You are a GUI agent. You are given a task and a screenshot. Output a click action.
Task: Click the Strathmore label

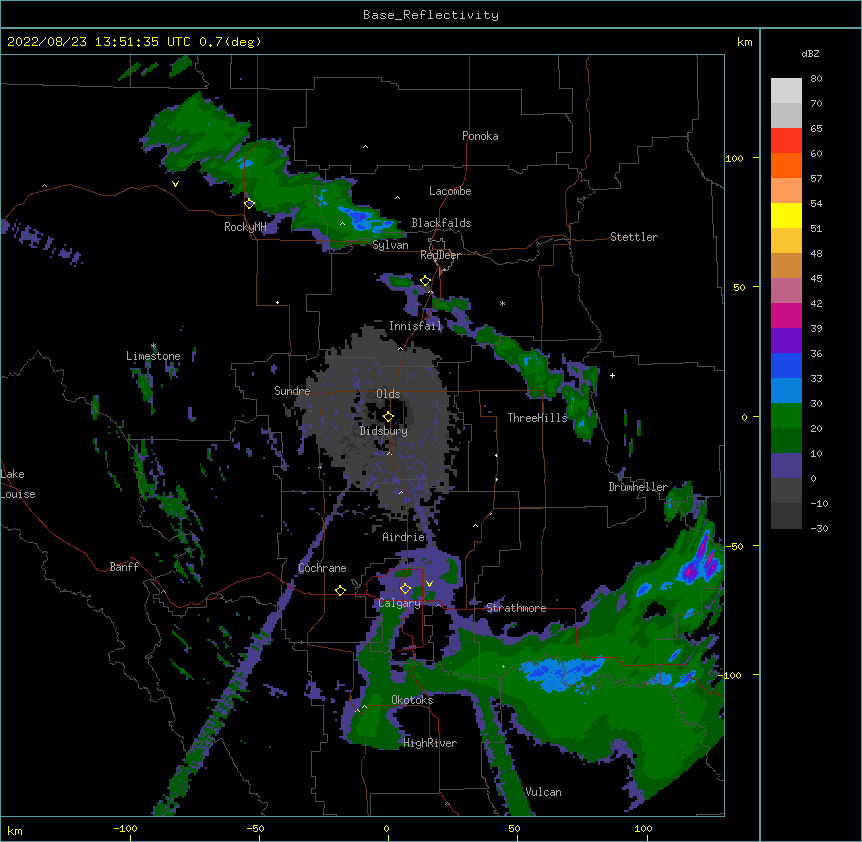click(516, 608)
